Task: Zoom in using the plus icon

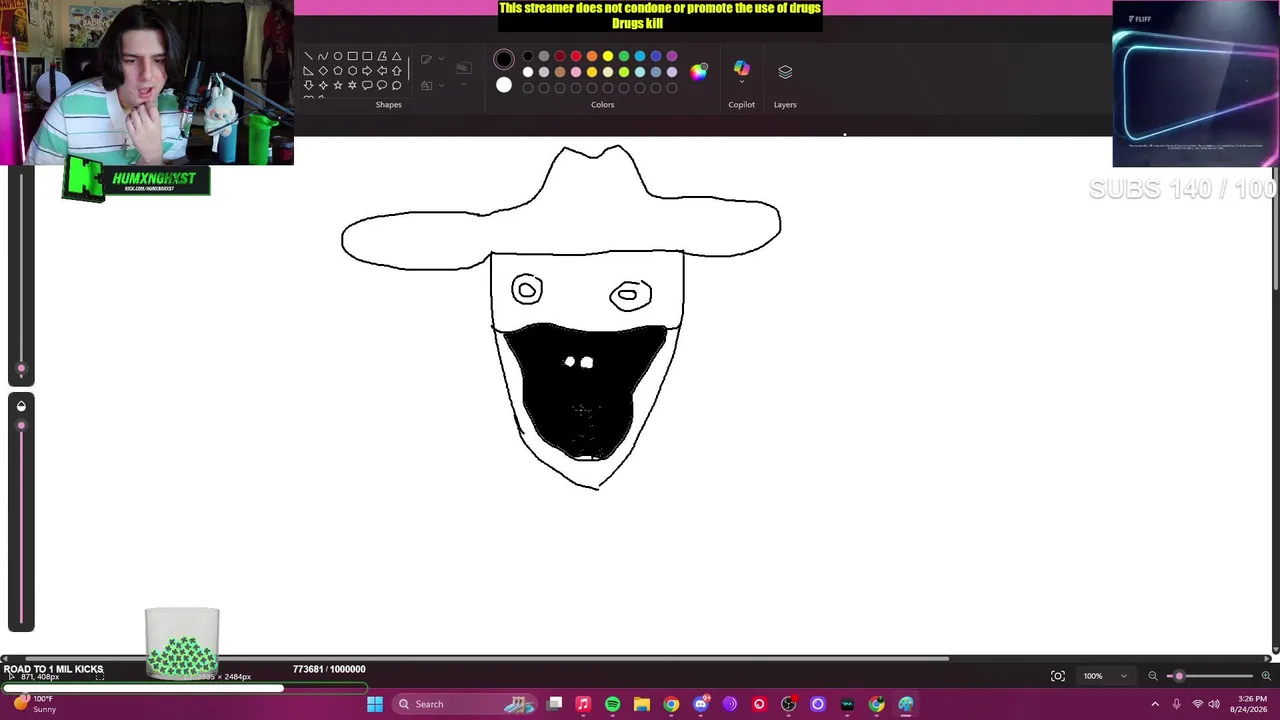Action: [1266, 676]
